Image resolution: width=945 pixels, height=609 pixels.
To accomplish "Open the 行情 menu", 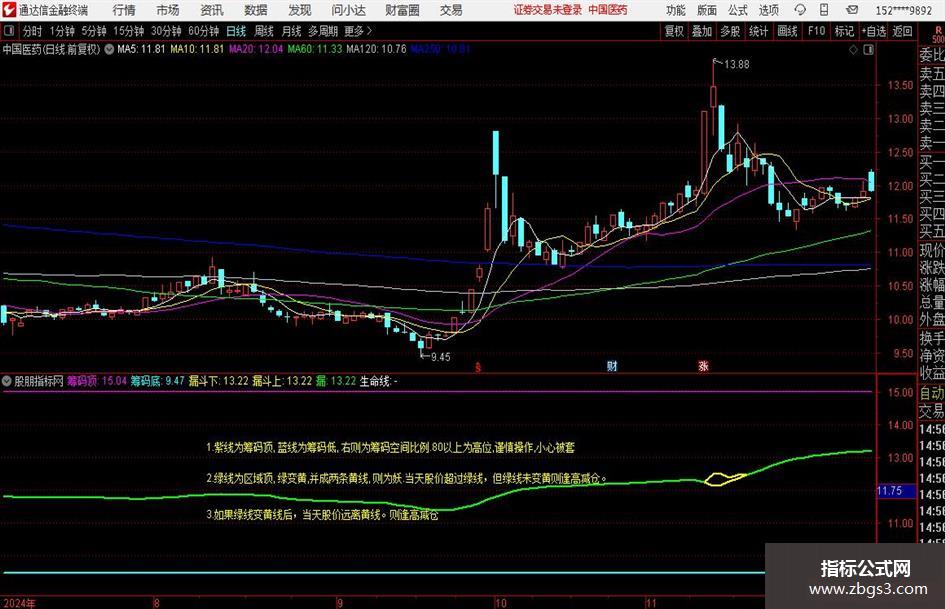I will [x=124, y=10].
